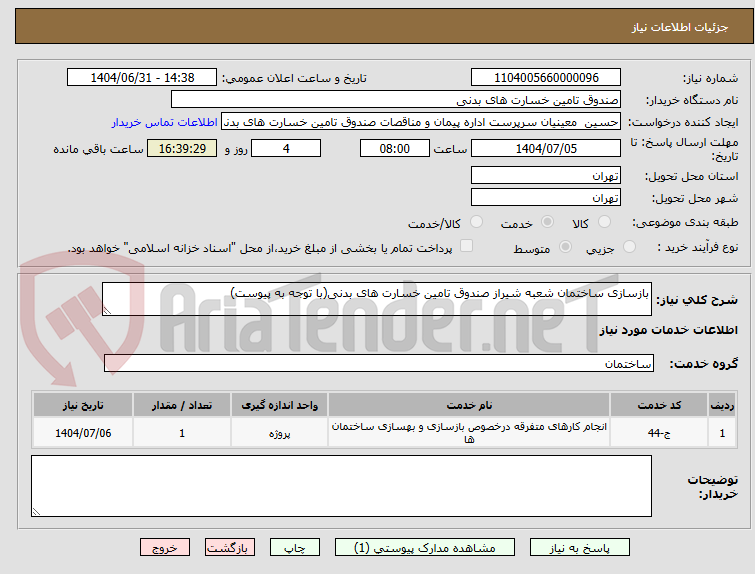Select the جزیی purchase type radio

coord(629,247)
